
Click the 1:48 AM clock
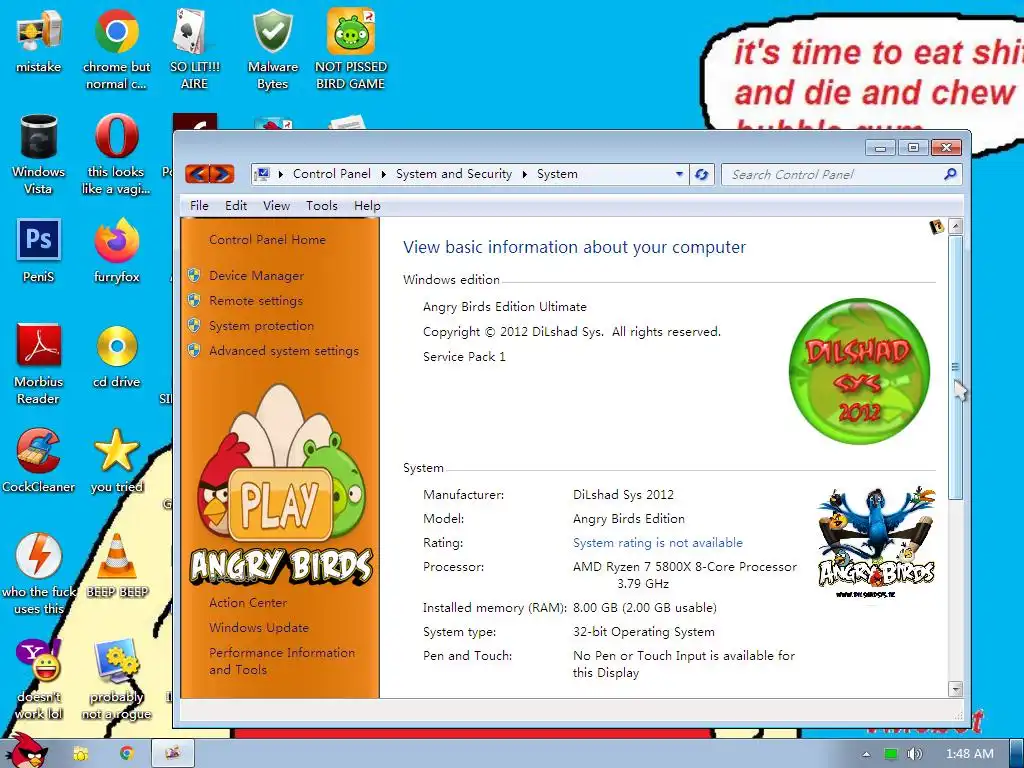[x=969, y=754]
